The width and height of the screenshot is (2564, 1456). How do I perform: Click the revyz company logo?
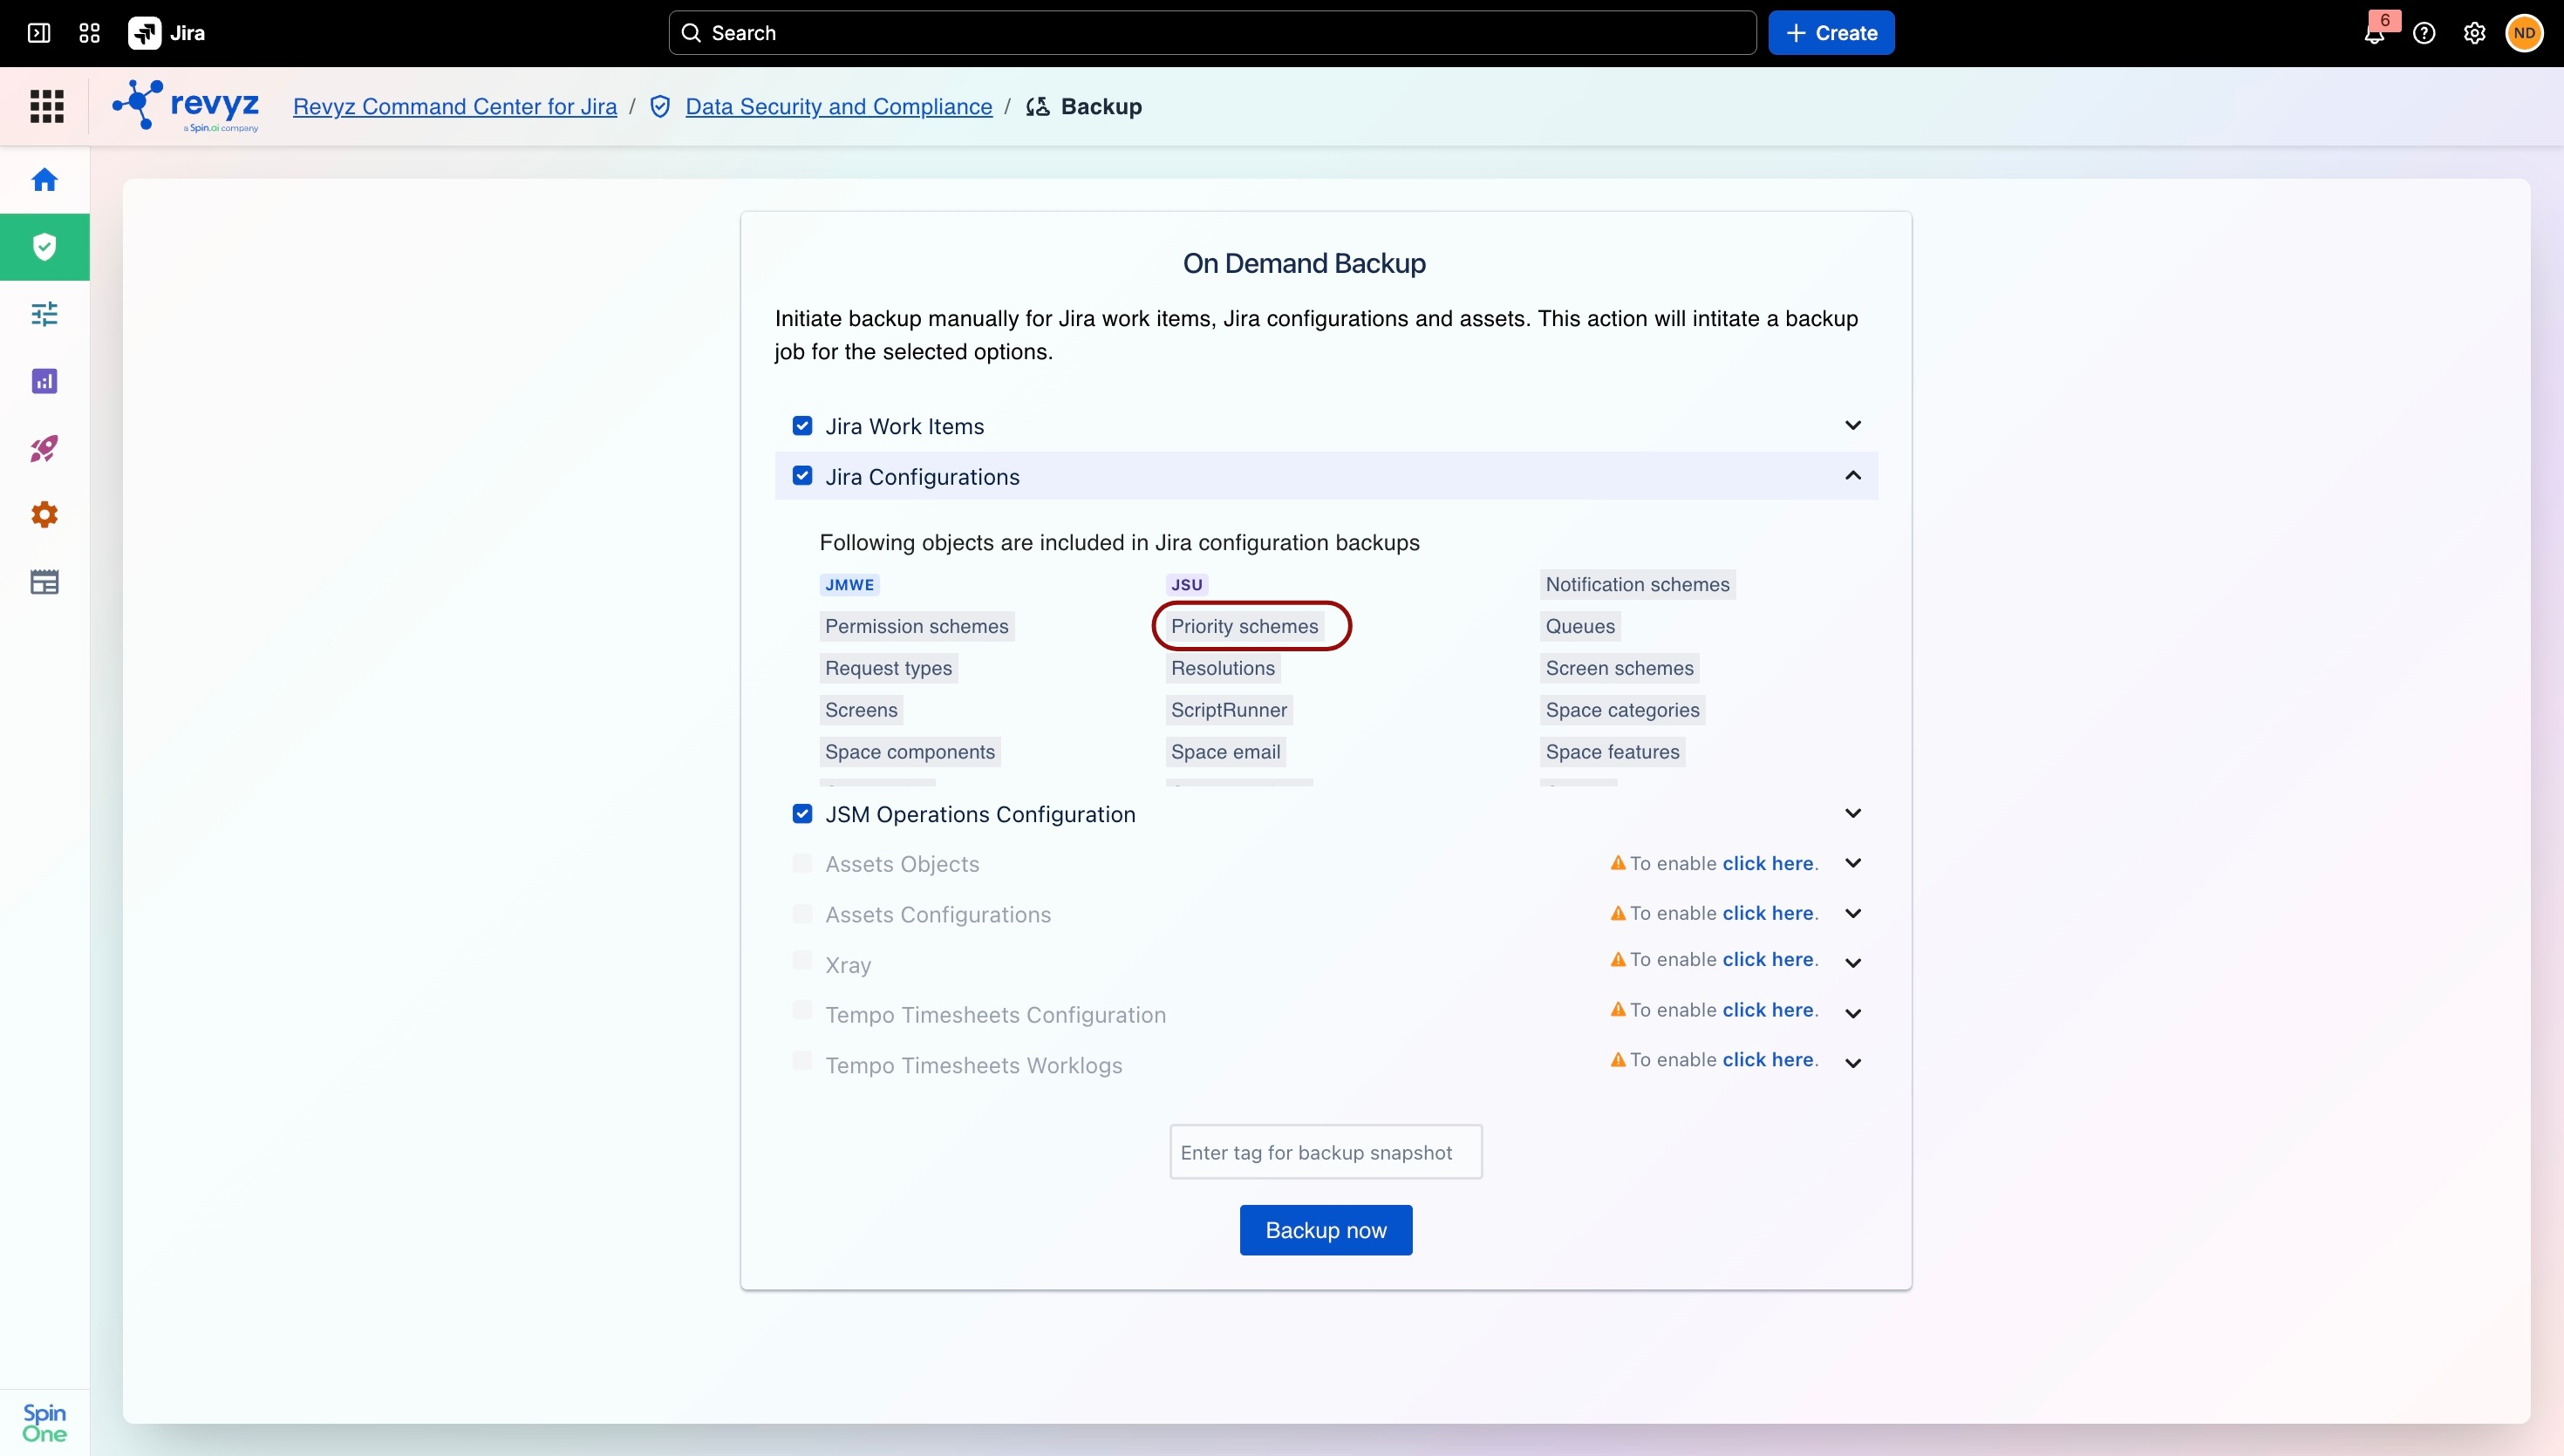pyautogui.click(x=186, y=106)
